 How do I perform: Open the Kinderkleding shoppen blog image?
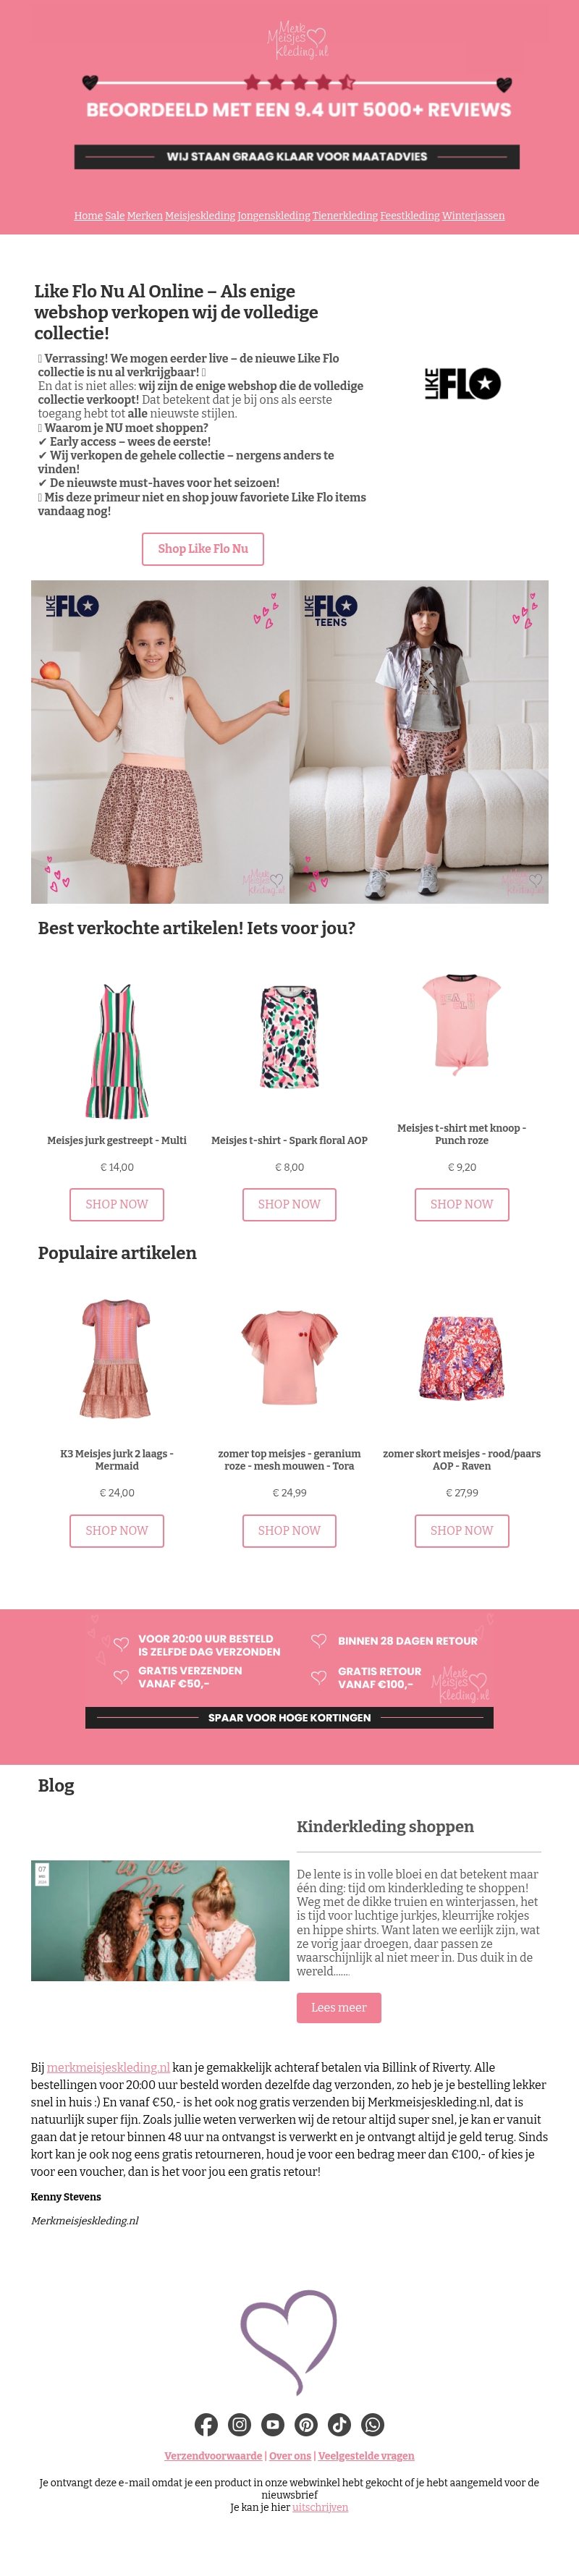click(x=160, y=1920)
